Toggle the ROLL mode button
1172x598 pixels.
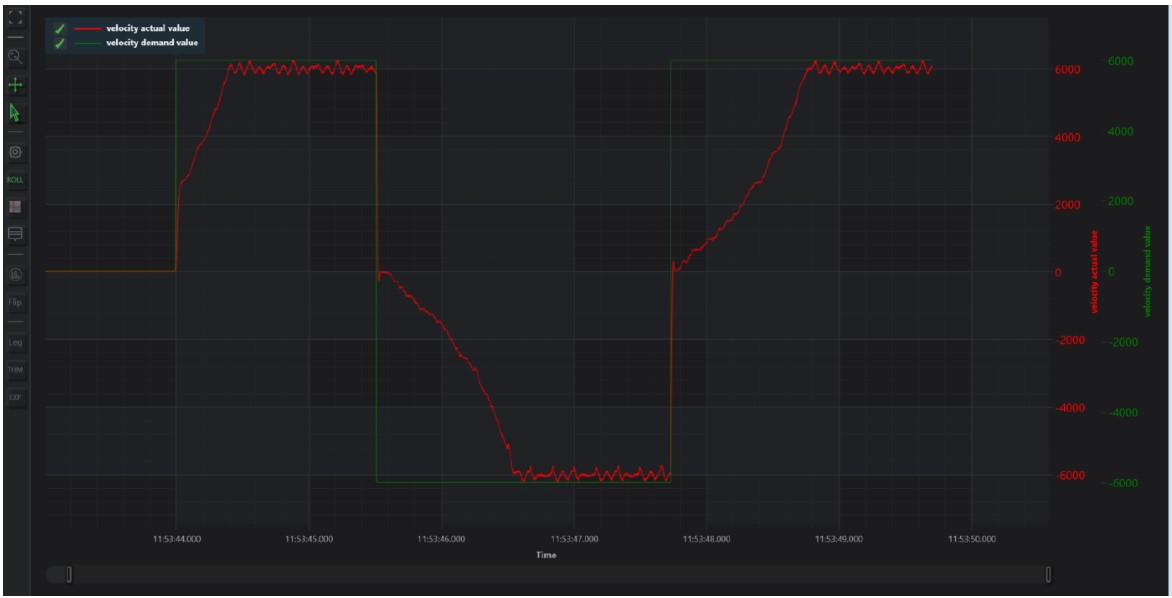point(15,180)
